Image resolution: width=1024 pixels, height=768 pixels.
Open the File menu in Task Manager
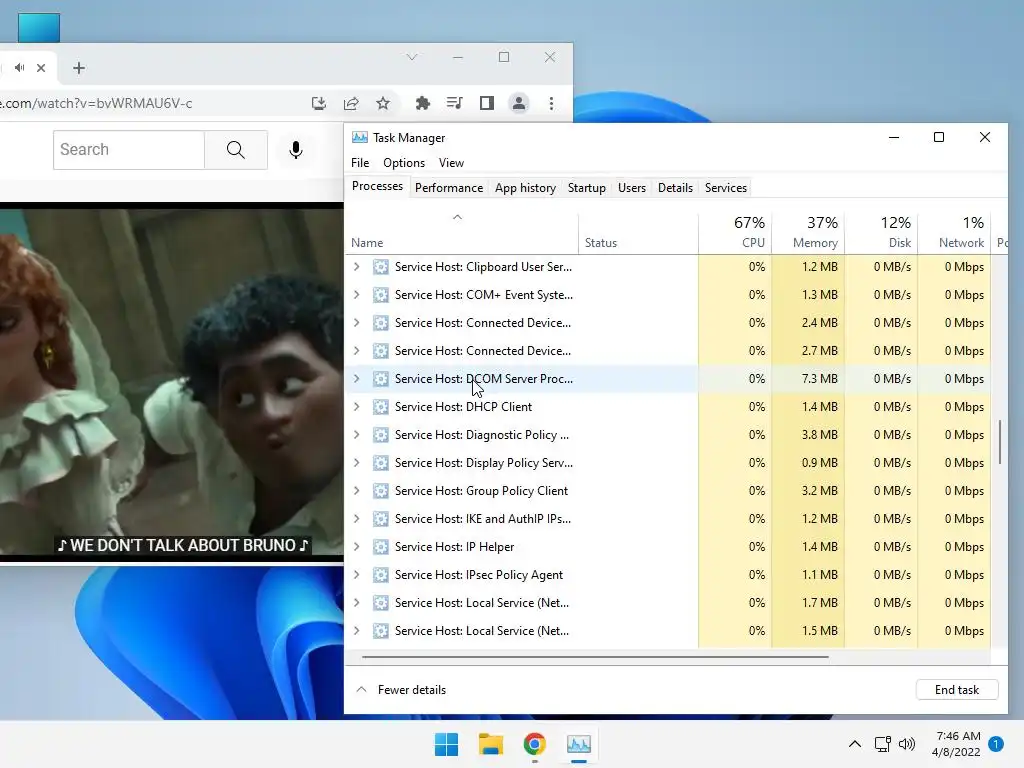360,163
